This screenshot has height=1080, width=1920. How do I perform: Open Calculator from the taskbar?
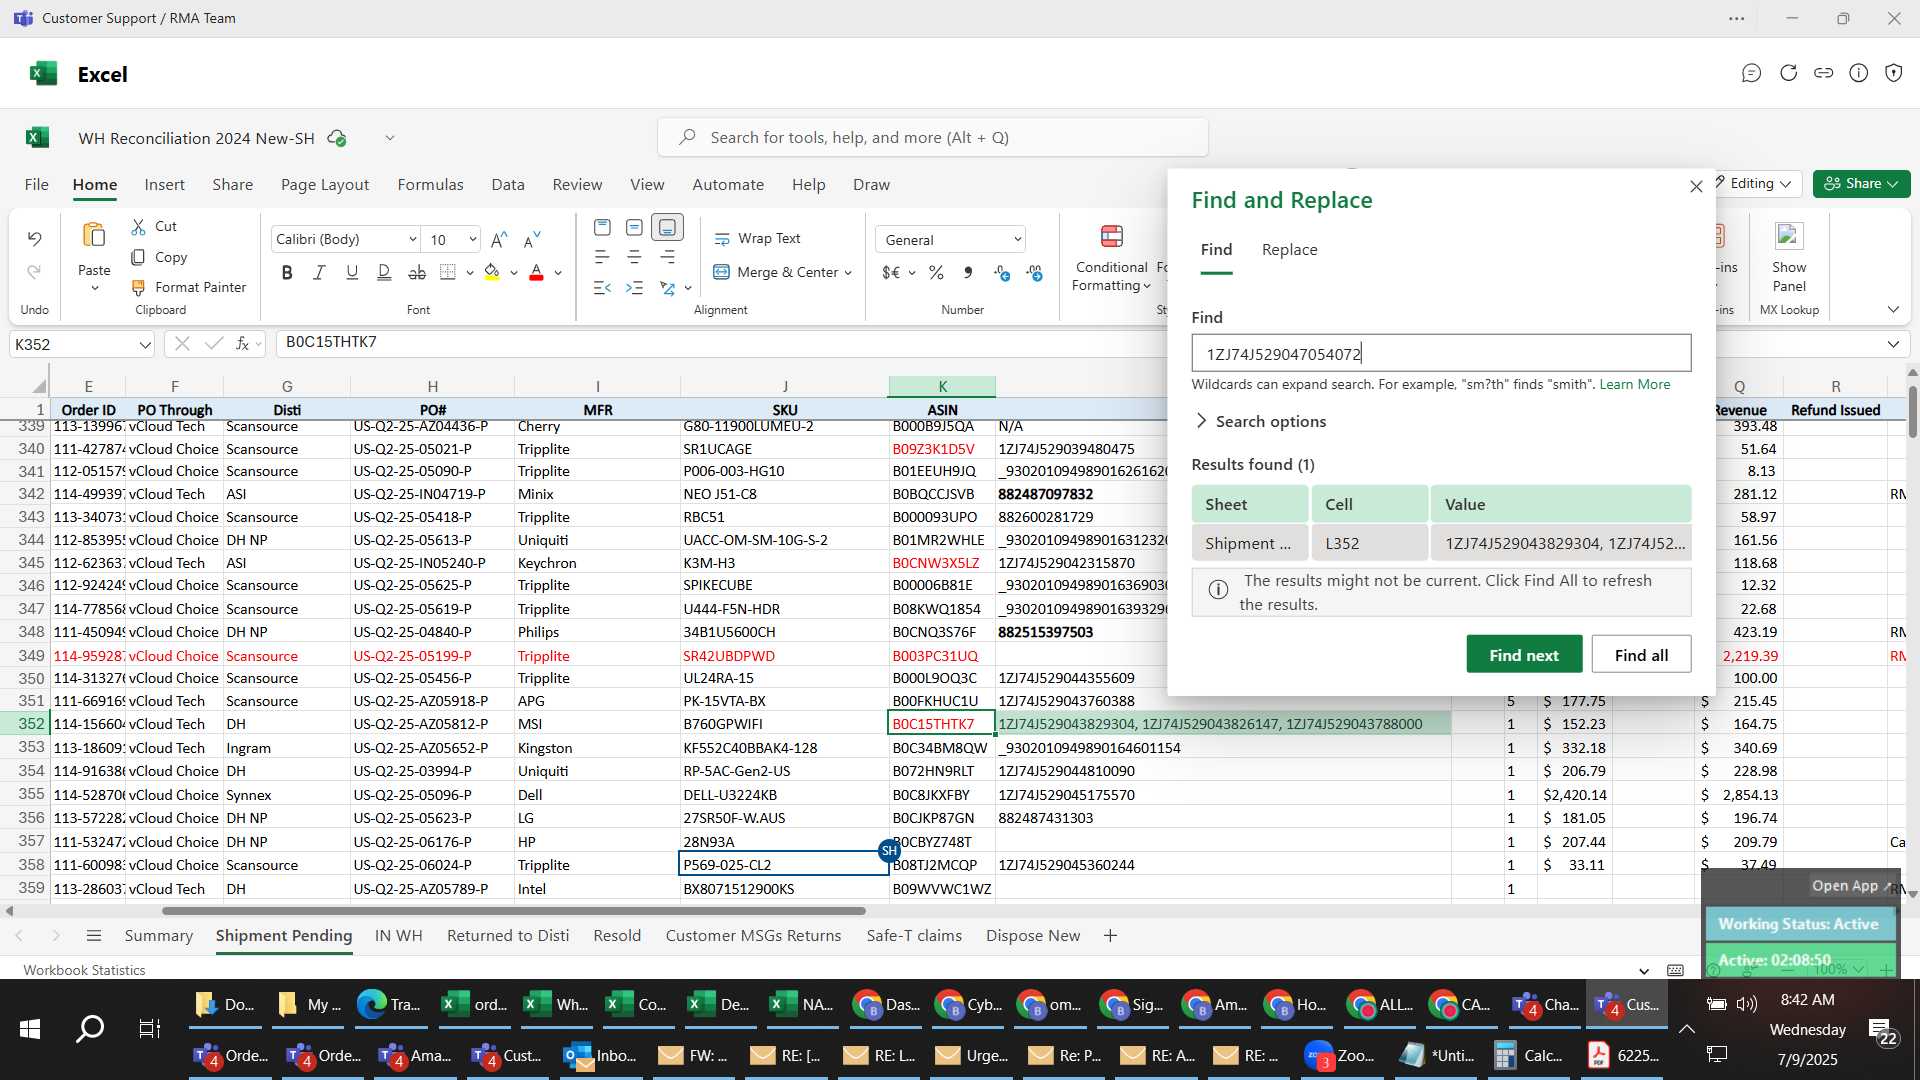pyautogui.click(x=1530, y=1056)
